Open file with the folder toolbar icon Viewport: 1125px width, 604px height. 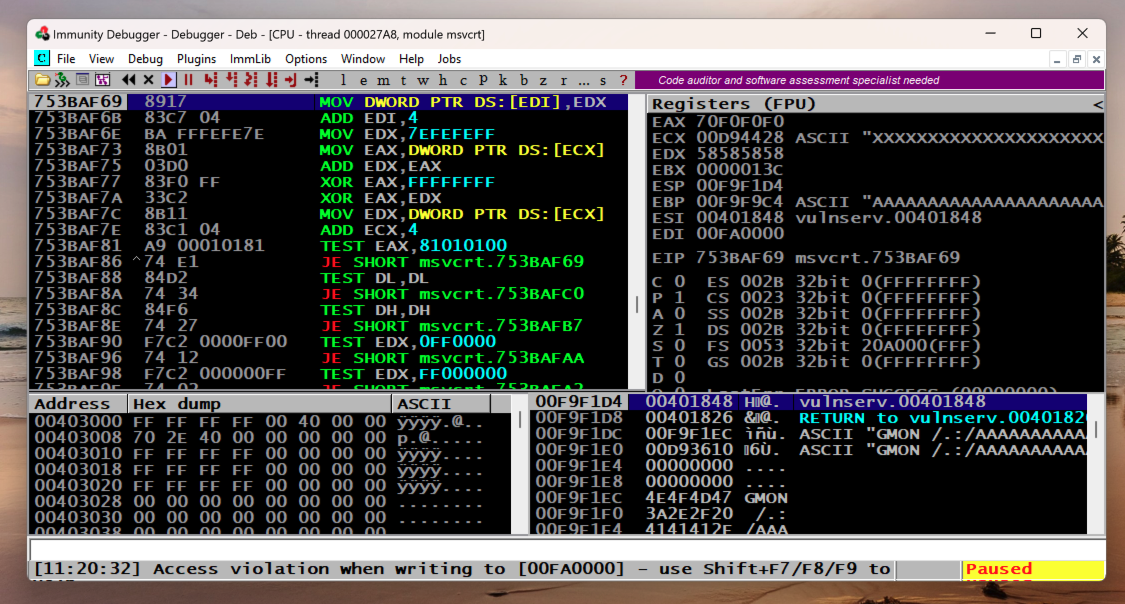[42, 80]
